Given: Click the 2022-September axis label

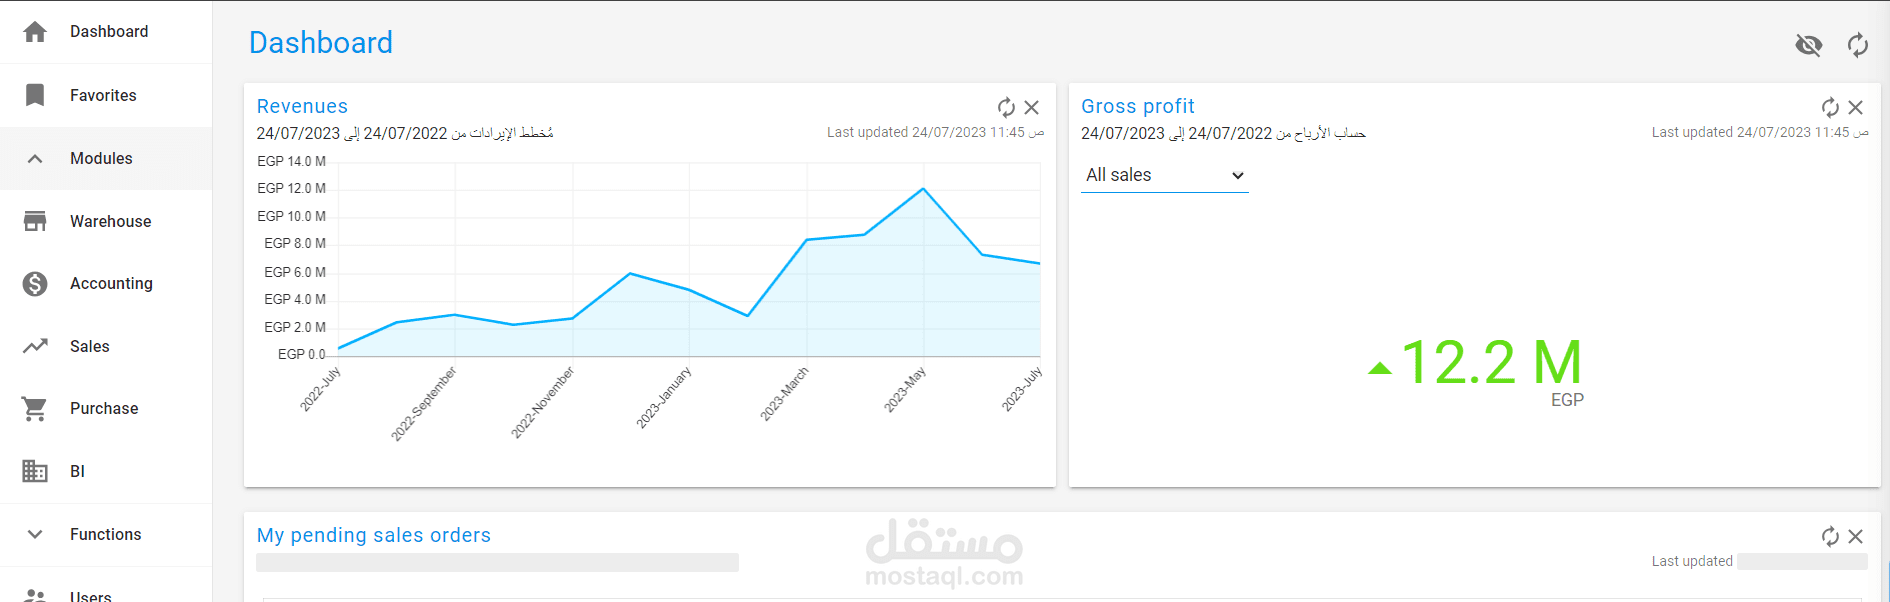Looking at the screenshot, I should click(x=424, y=403).
